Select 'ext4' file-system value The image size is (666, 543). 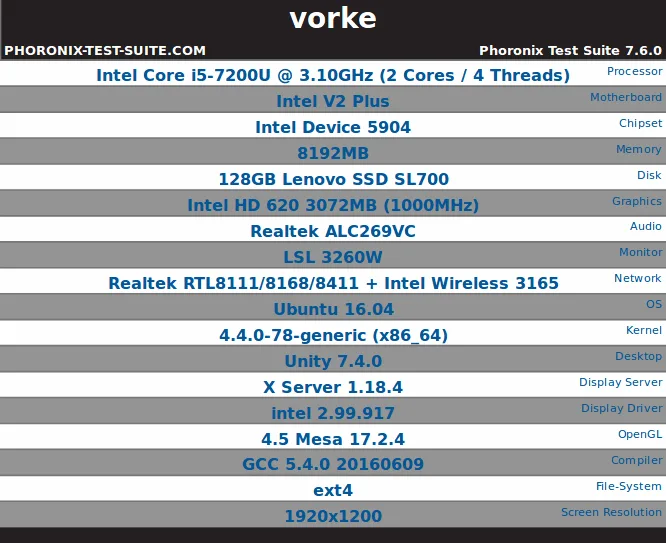pyautogui.click(x=333, y=491)
